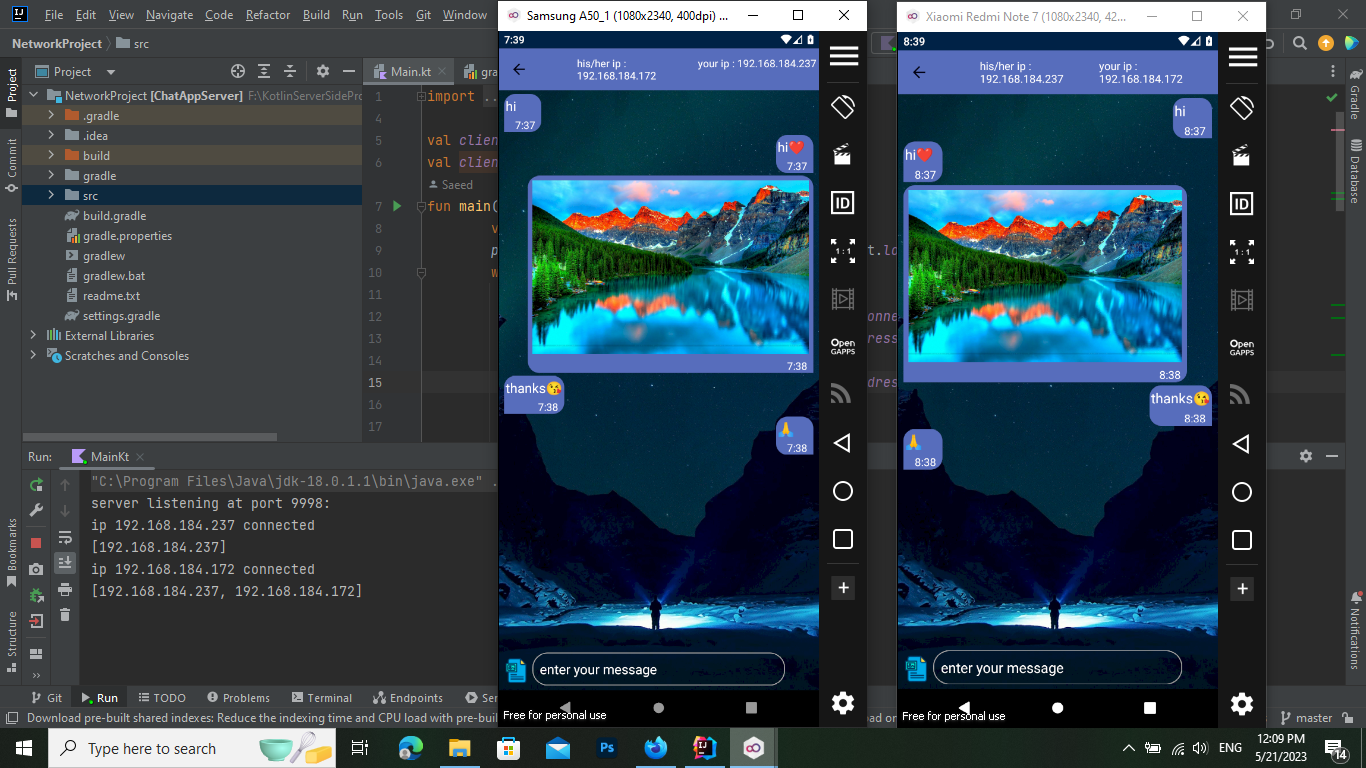Open build.gradle file from project tree
Screen dimensions: 1366x768
[x=114, y=216]
